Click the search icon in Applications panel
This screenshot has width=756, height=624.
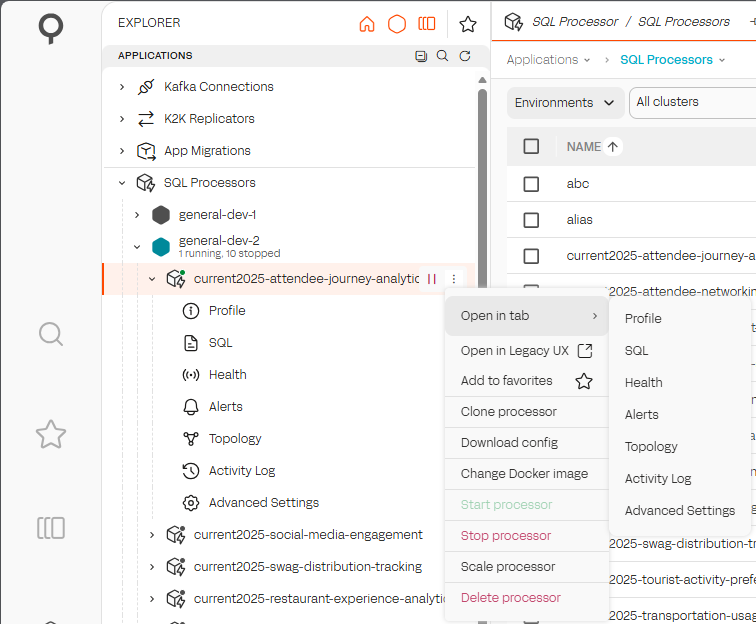tap(443, 56)
